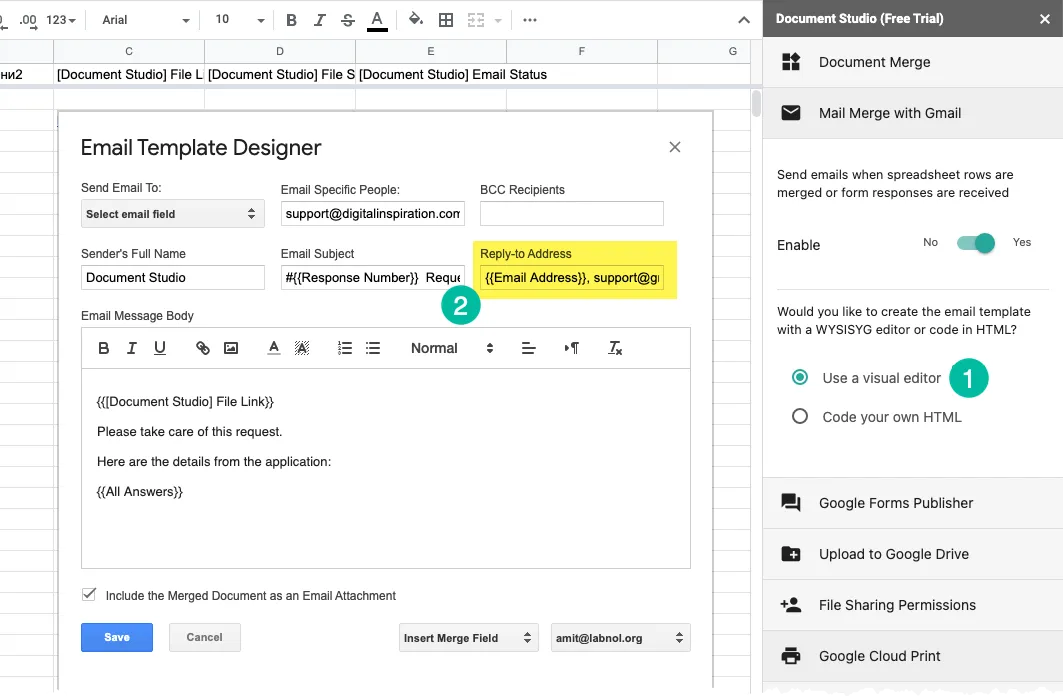1063x697 pixels.
Task: Cancel the email template dialog
Action: 204,637
